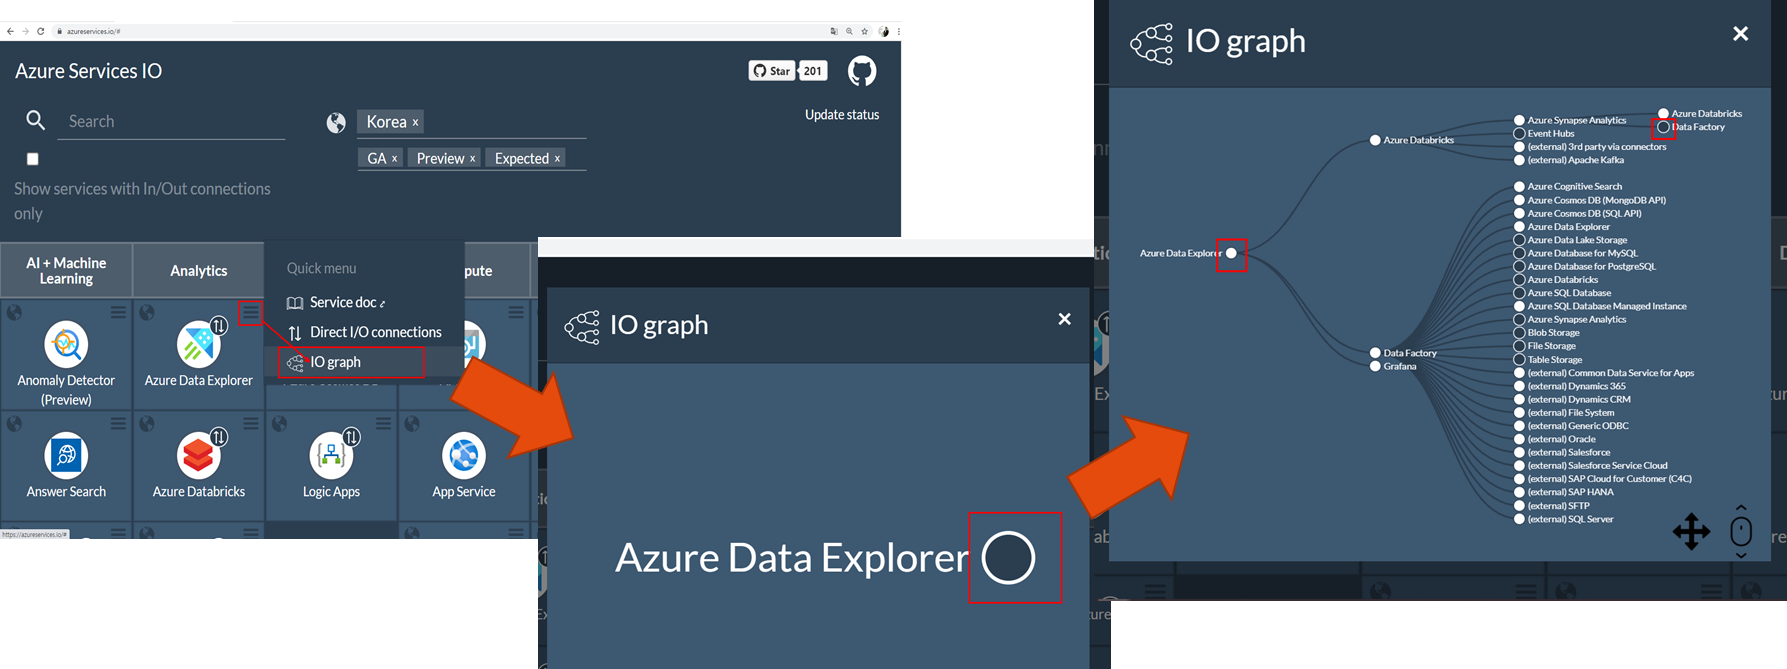Click the Answer Search service icon
Image resolution: width=1787 pixels, height=669 pixels.
point(66,456)
